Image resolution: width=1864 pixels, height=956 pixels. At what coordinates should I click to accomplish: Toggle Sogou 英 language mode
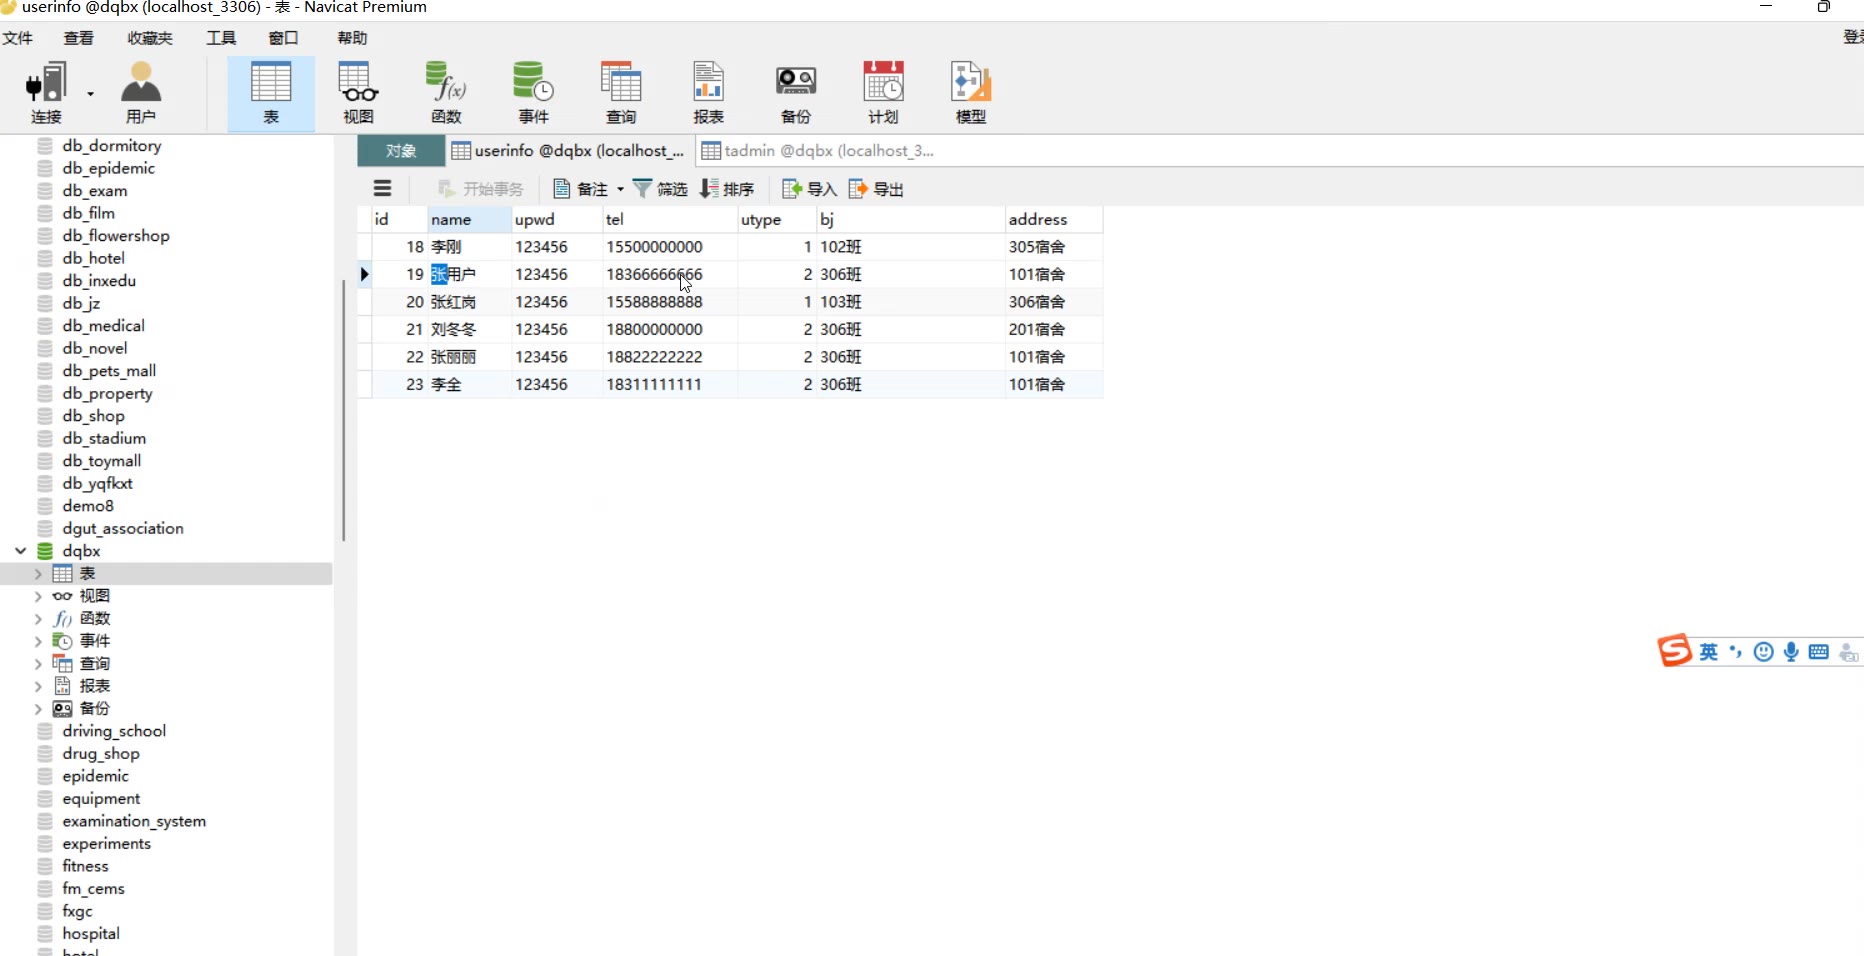1708,652
